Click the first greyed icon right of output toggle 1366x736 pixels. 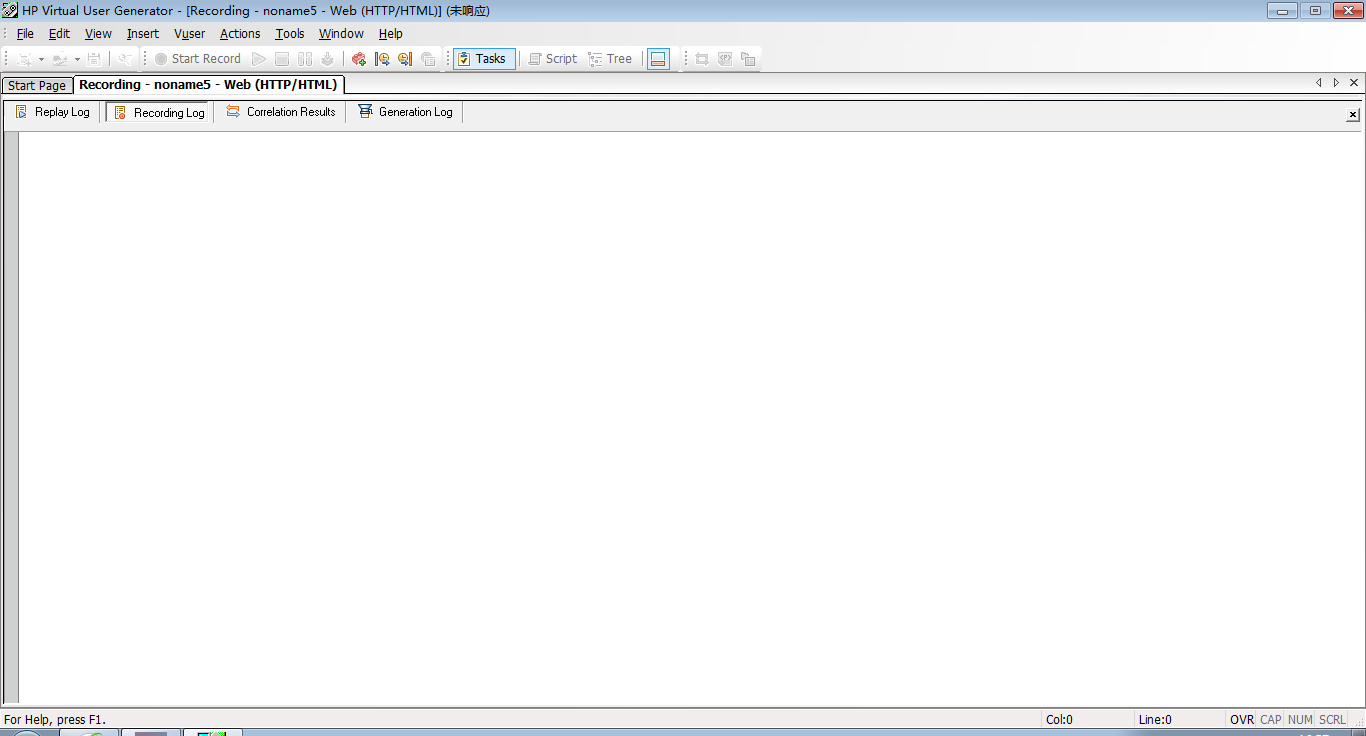tap(702, 59)
